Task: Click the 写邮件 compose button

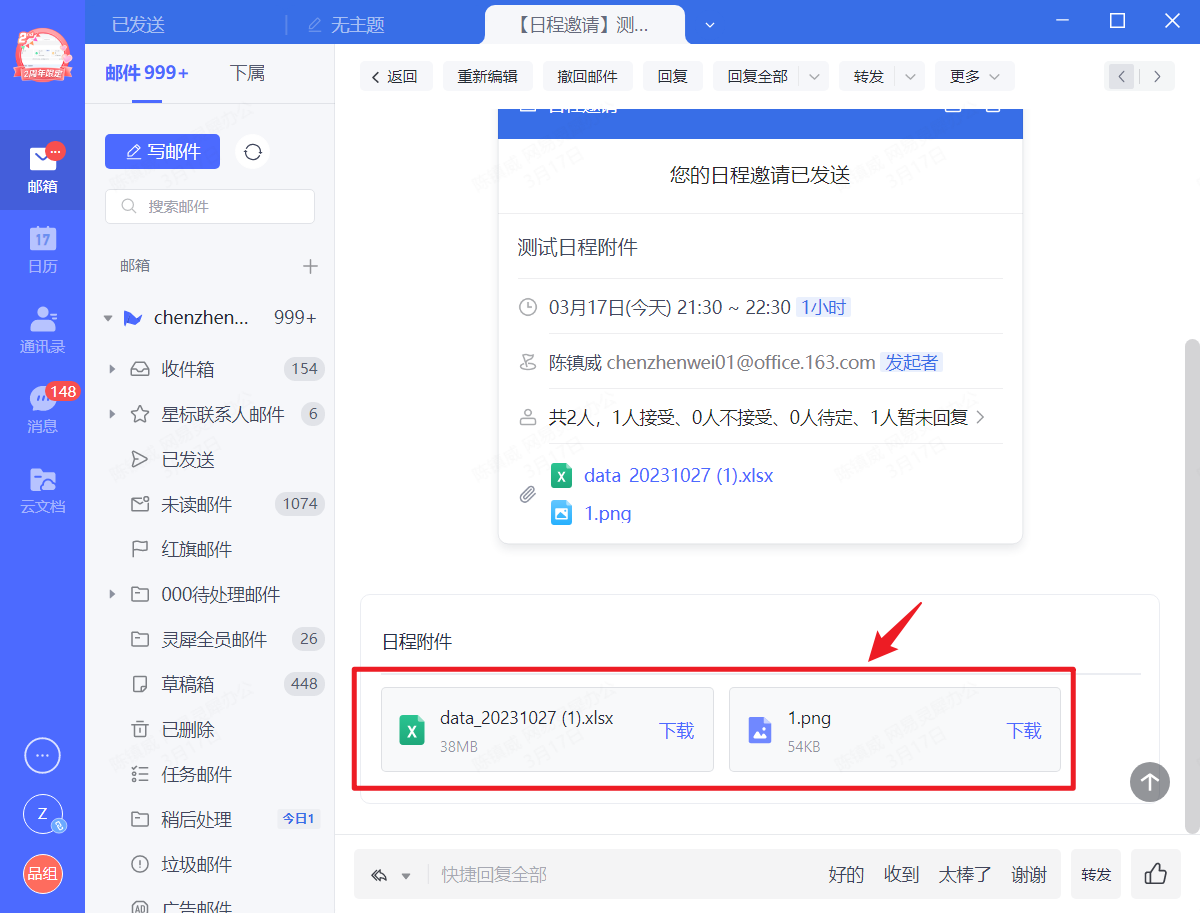Action: 162,151
